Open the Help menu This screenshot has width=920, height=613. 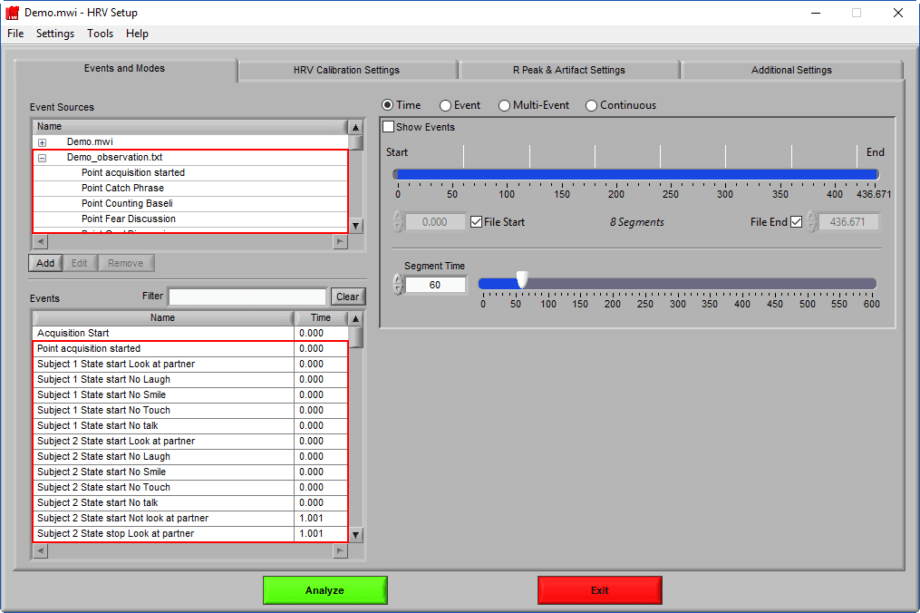(x=137, y=33)
